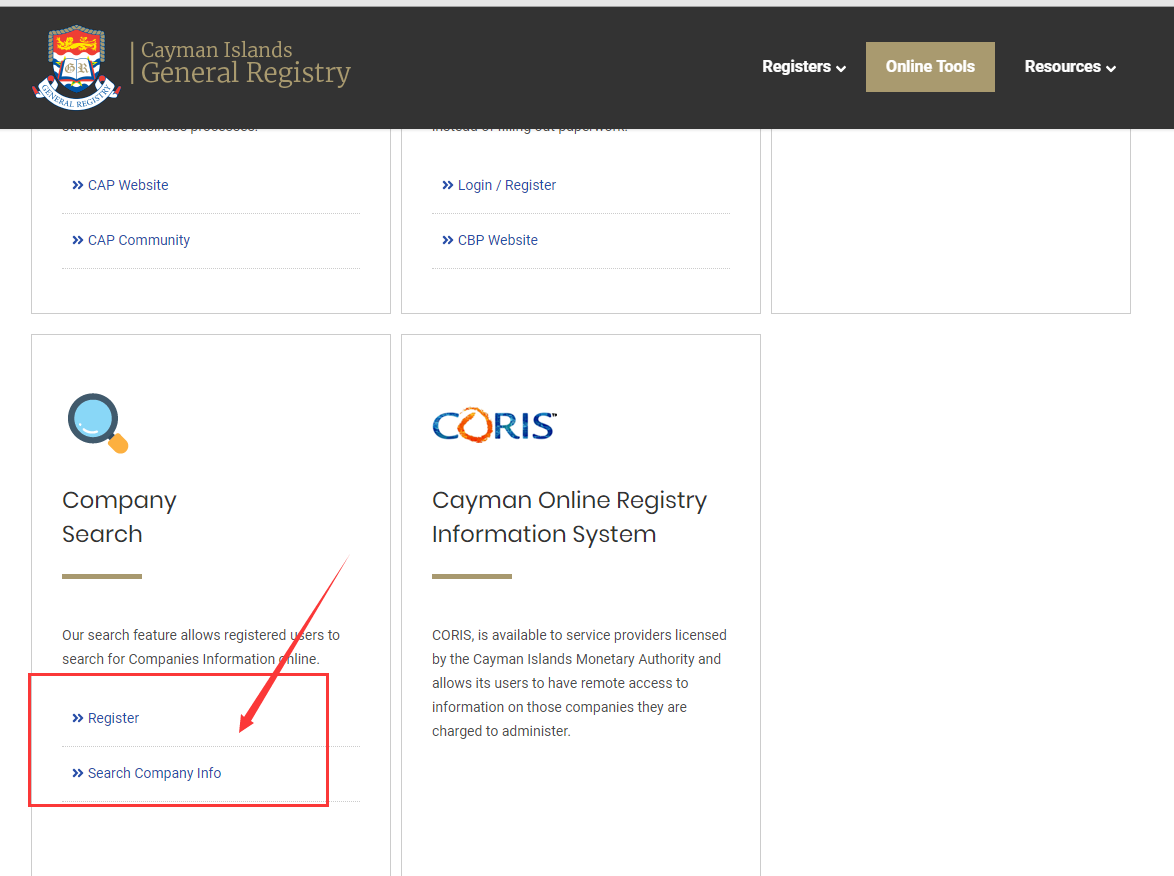The image size is (1174, 876).
Task: Visit the CBP Website link
Action: [x=498, y=240]
